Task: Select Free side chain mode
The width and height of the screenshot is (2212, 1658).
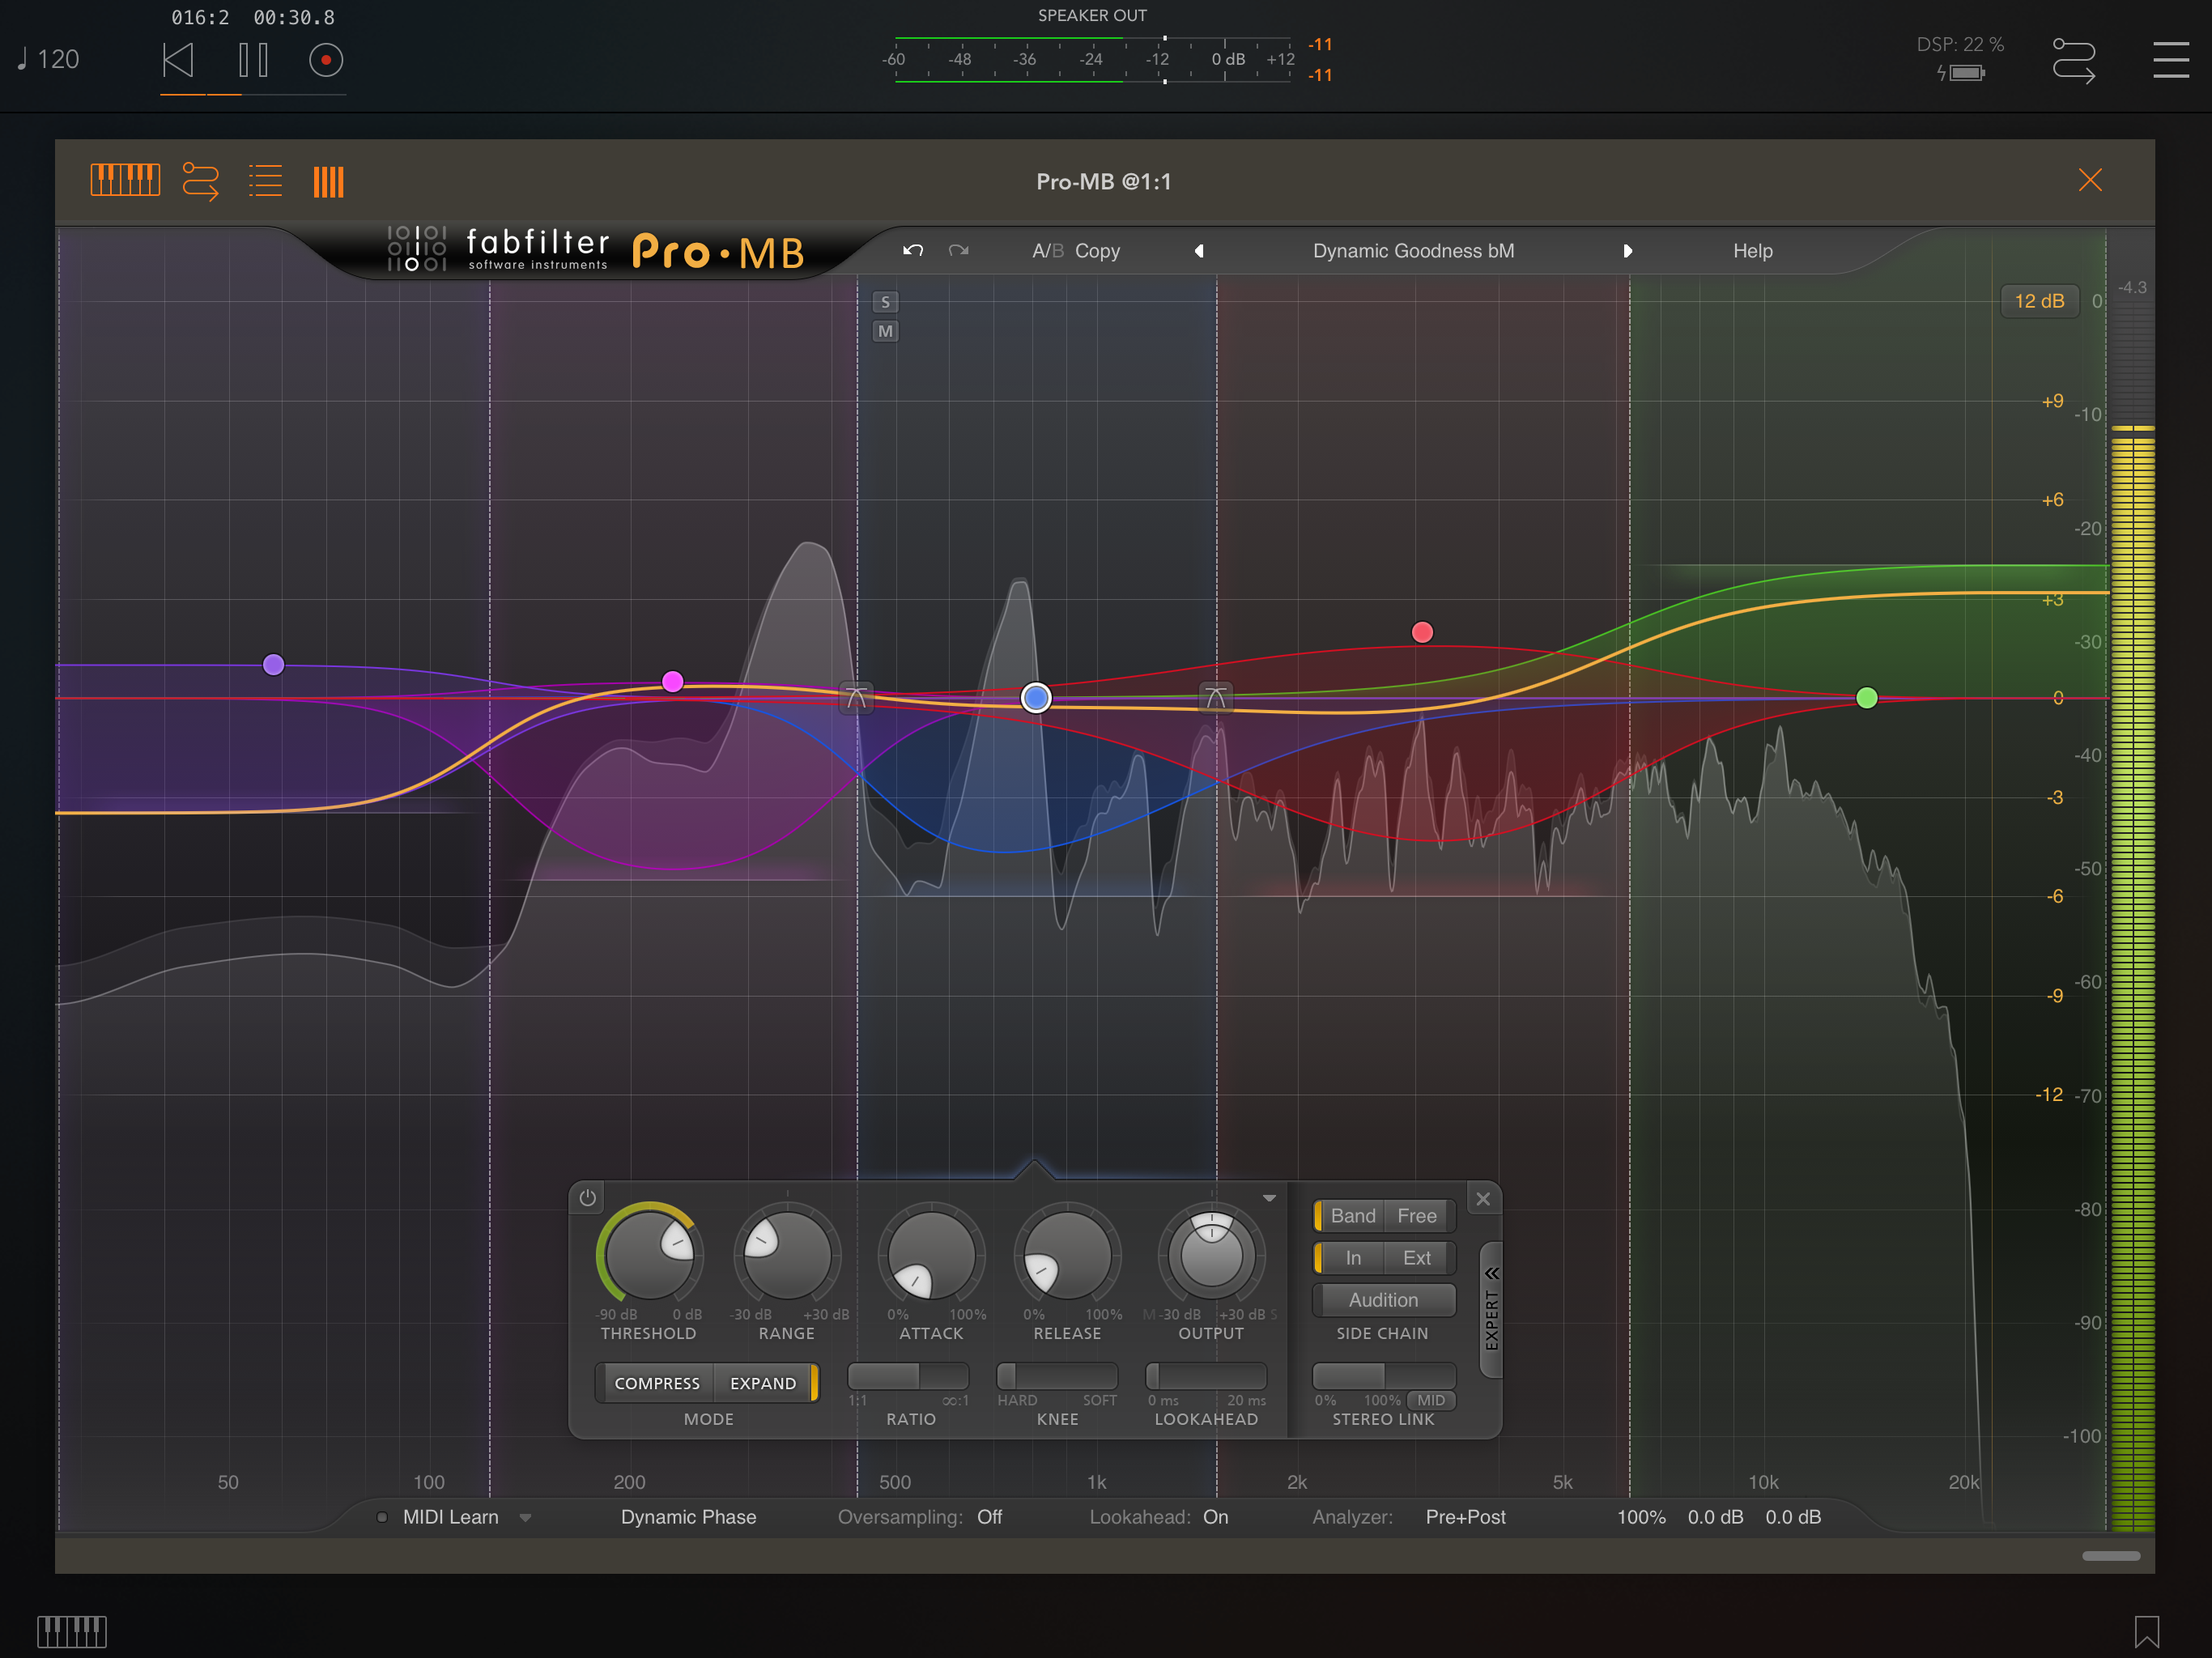Action: click(1418, 1216)
